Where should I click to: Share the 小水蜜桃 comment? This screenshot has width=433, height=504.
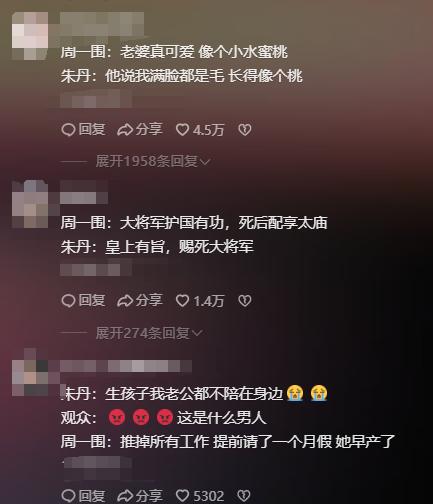pyautogui.click(x=140, y=130)
